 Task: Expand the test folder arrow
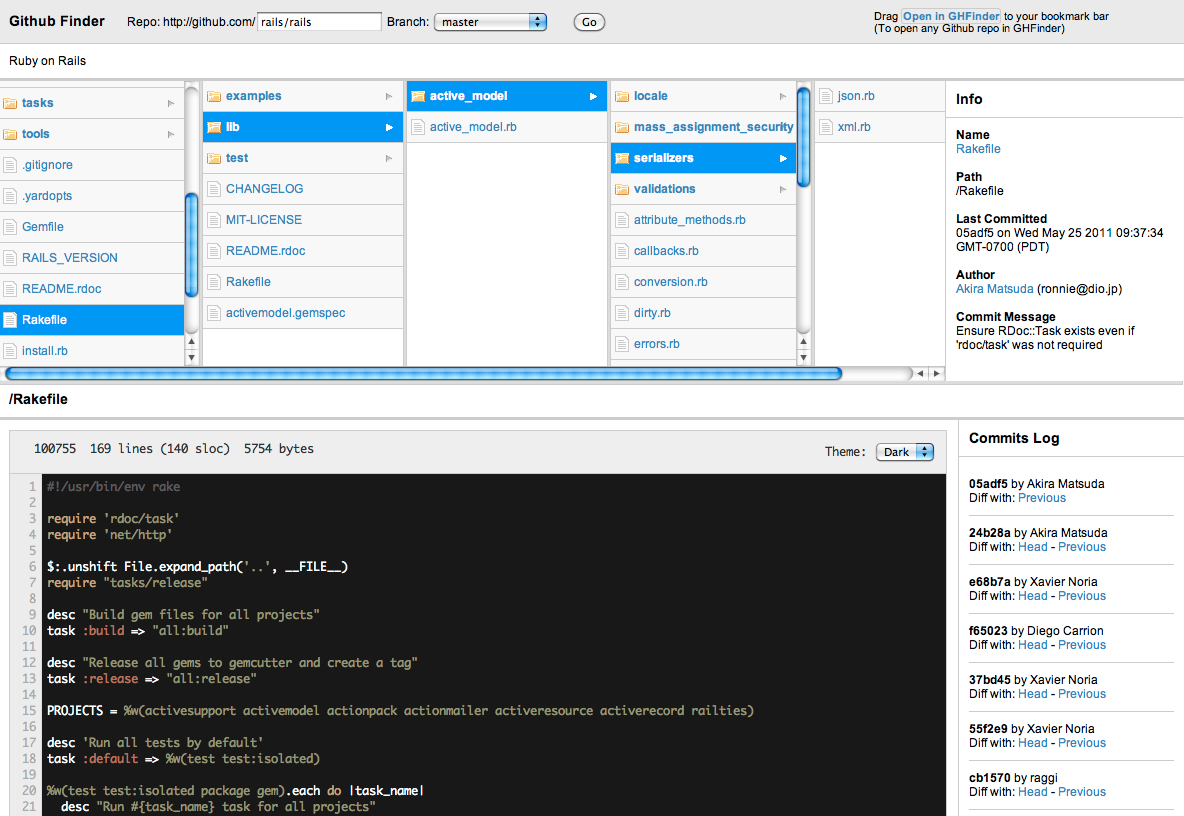coord(389,159)
